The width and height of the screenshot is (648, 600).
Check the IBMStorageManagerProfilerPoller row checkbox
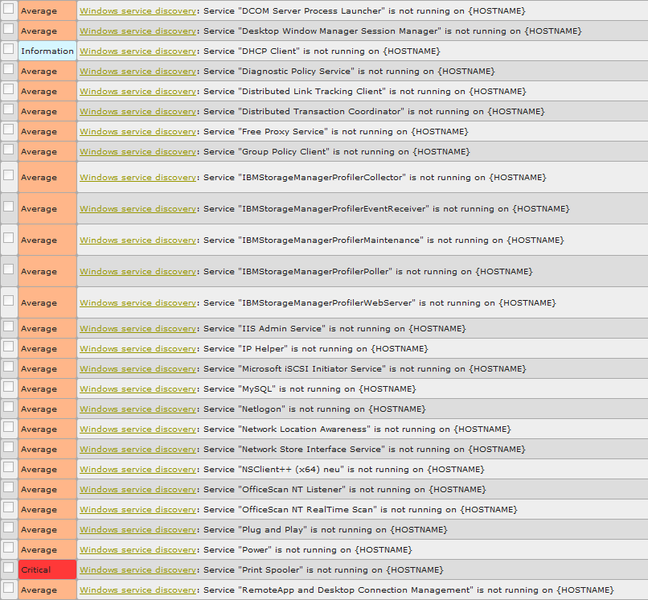9,269
